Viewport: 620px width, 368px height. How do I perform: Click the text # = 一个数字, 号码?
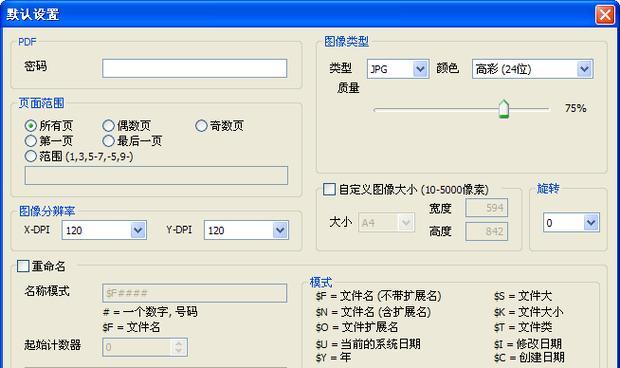[x=150, y=312]
